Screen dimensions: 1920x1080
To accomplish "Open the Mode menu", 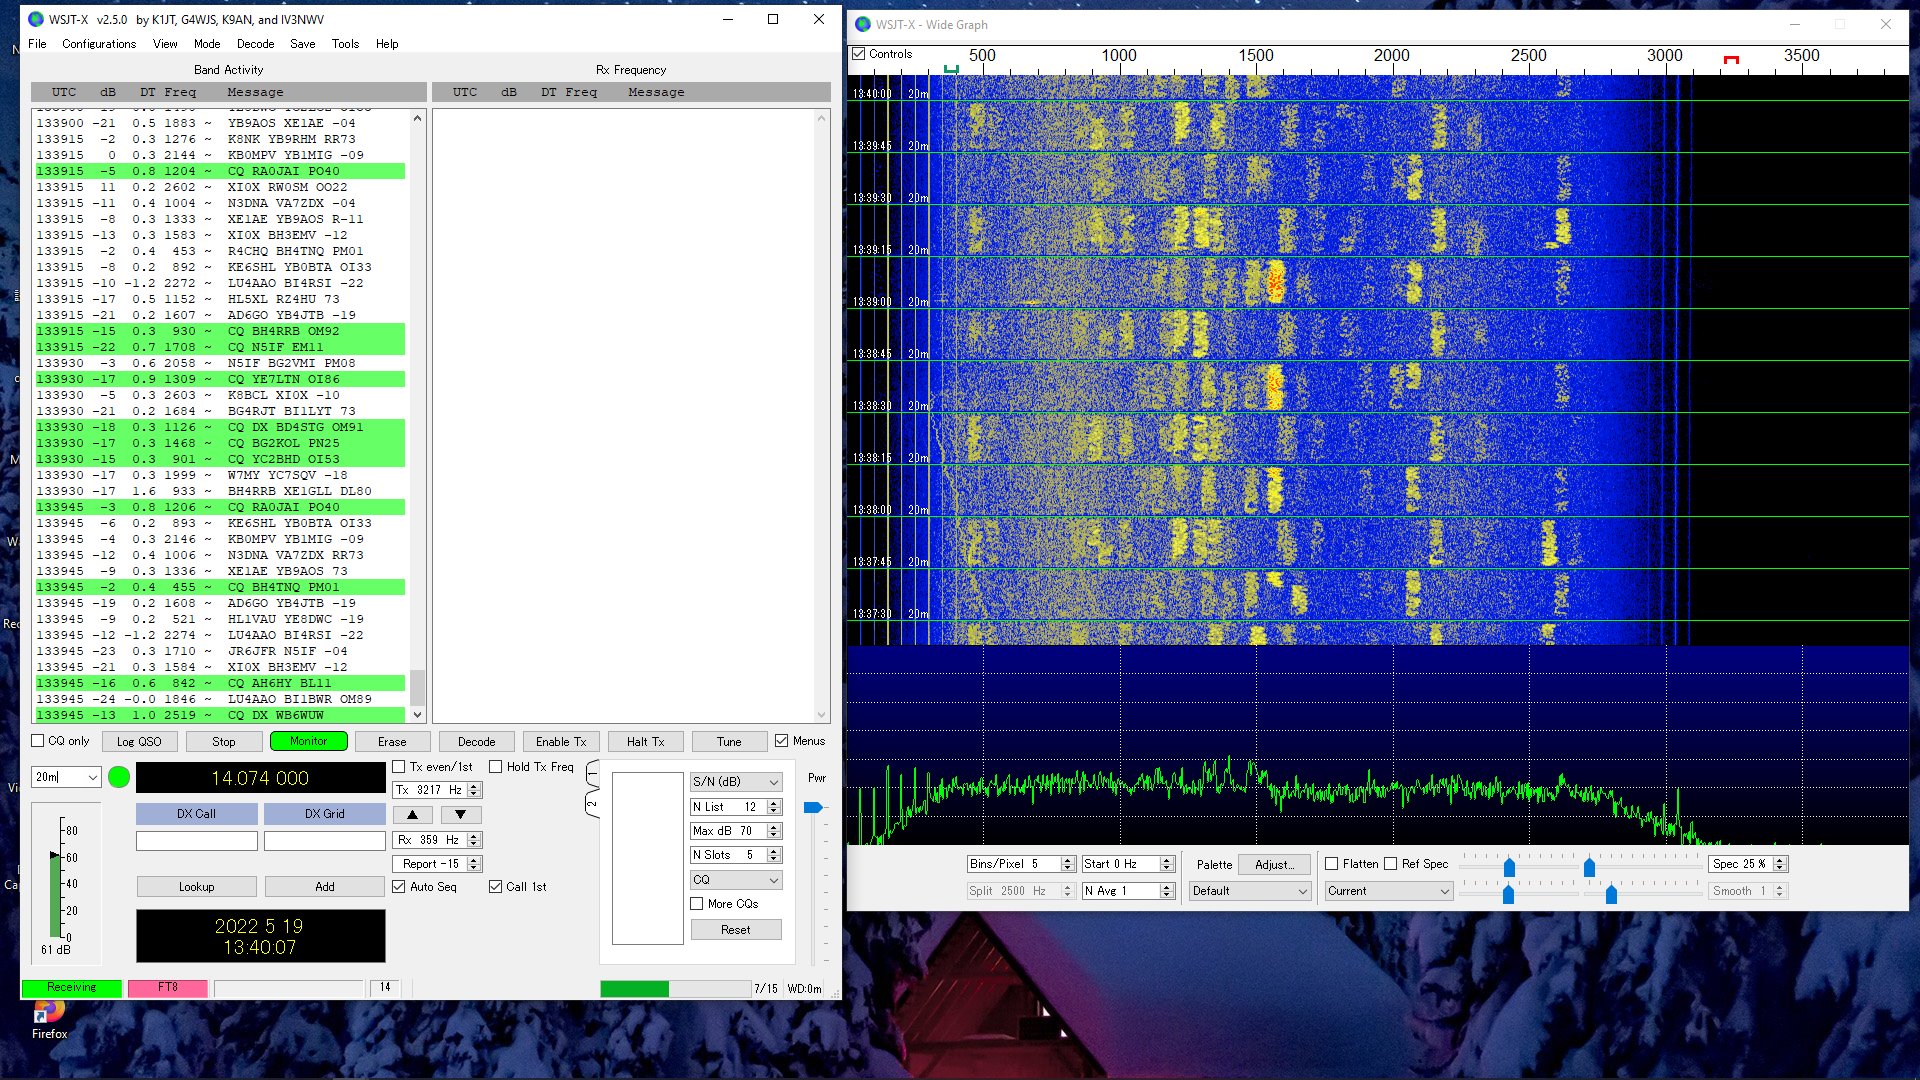I will [207, 44].
